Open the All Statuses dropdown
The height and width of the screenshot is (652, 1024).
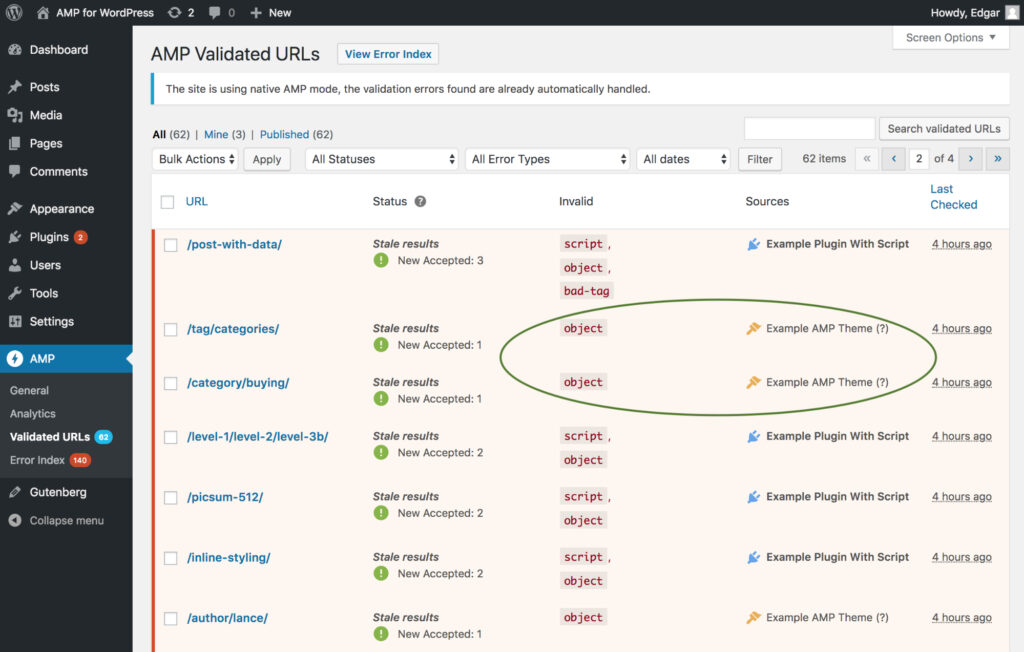pos(382,159)
